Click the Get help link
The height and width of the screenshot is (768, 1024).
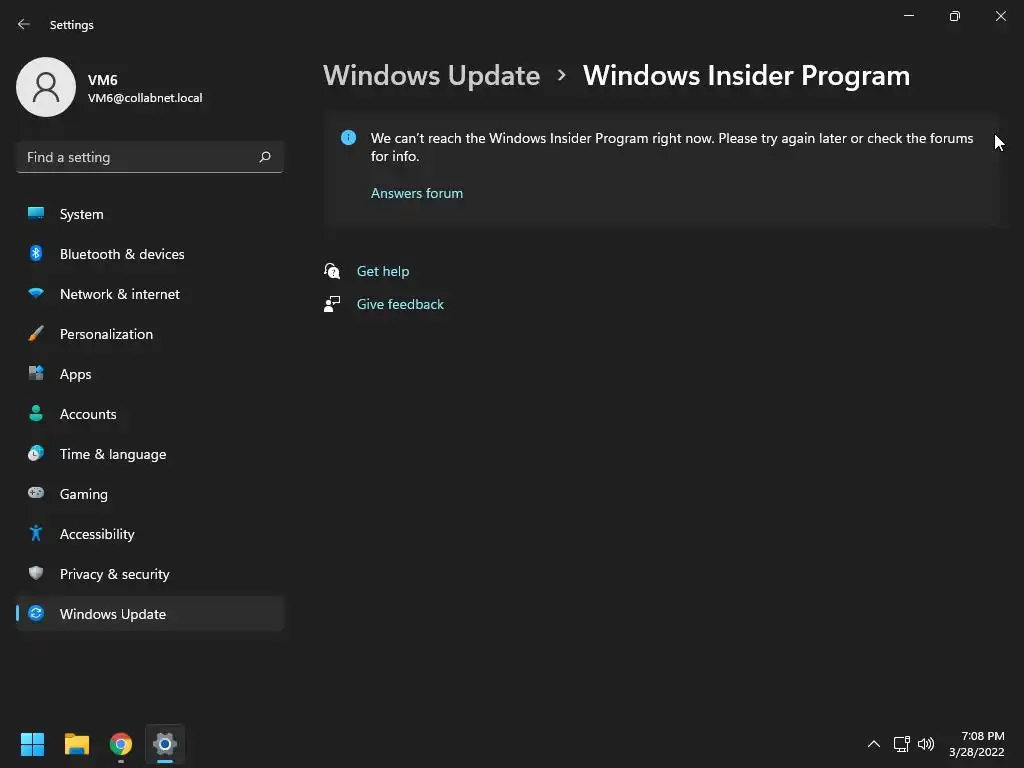(x=383, y=271)
